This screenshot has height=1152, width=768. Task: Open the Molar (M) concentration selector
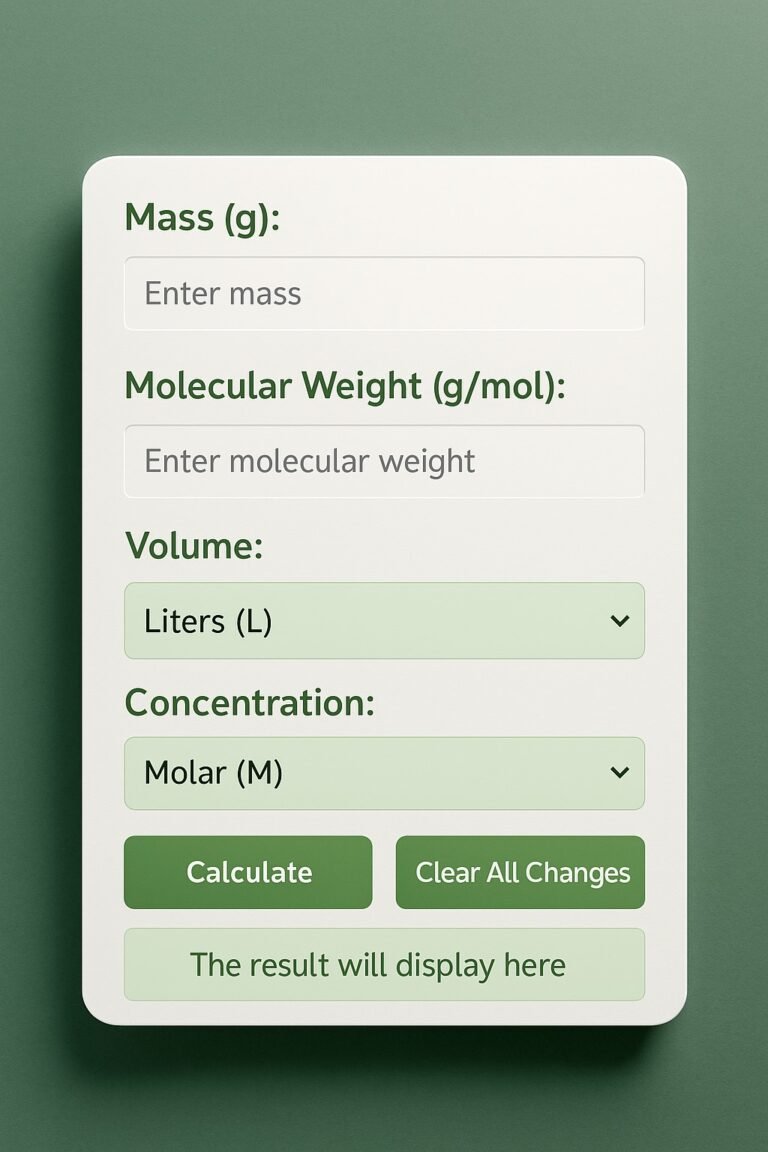[384, 773]
